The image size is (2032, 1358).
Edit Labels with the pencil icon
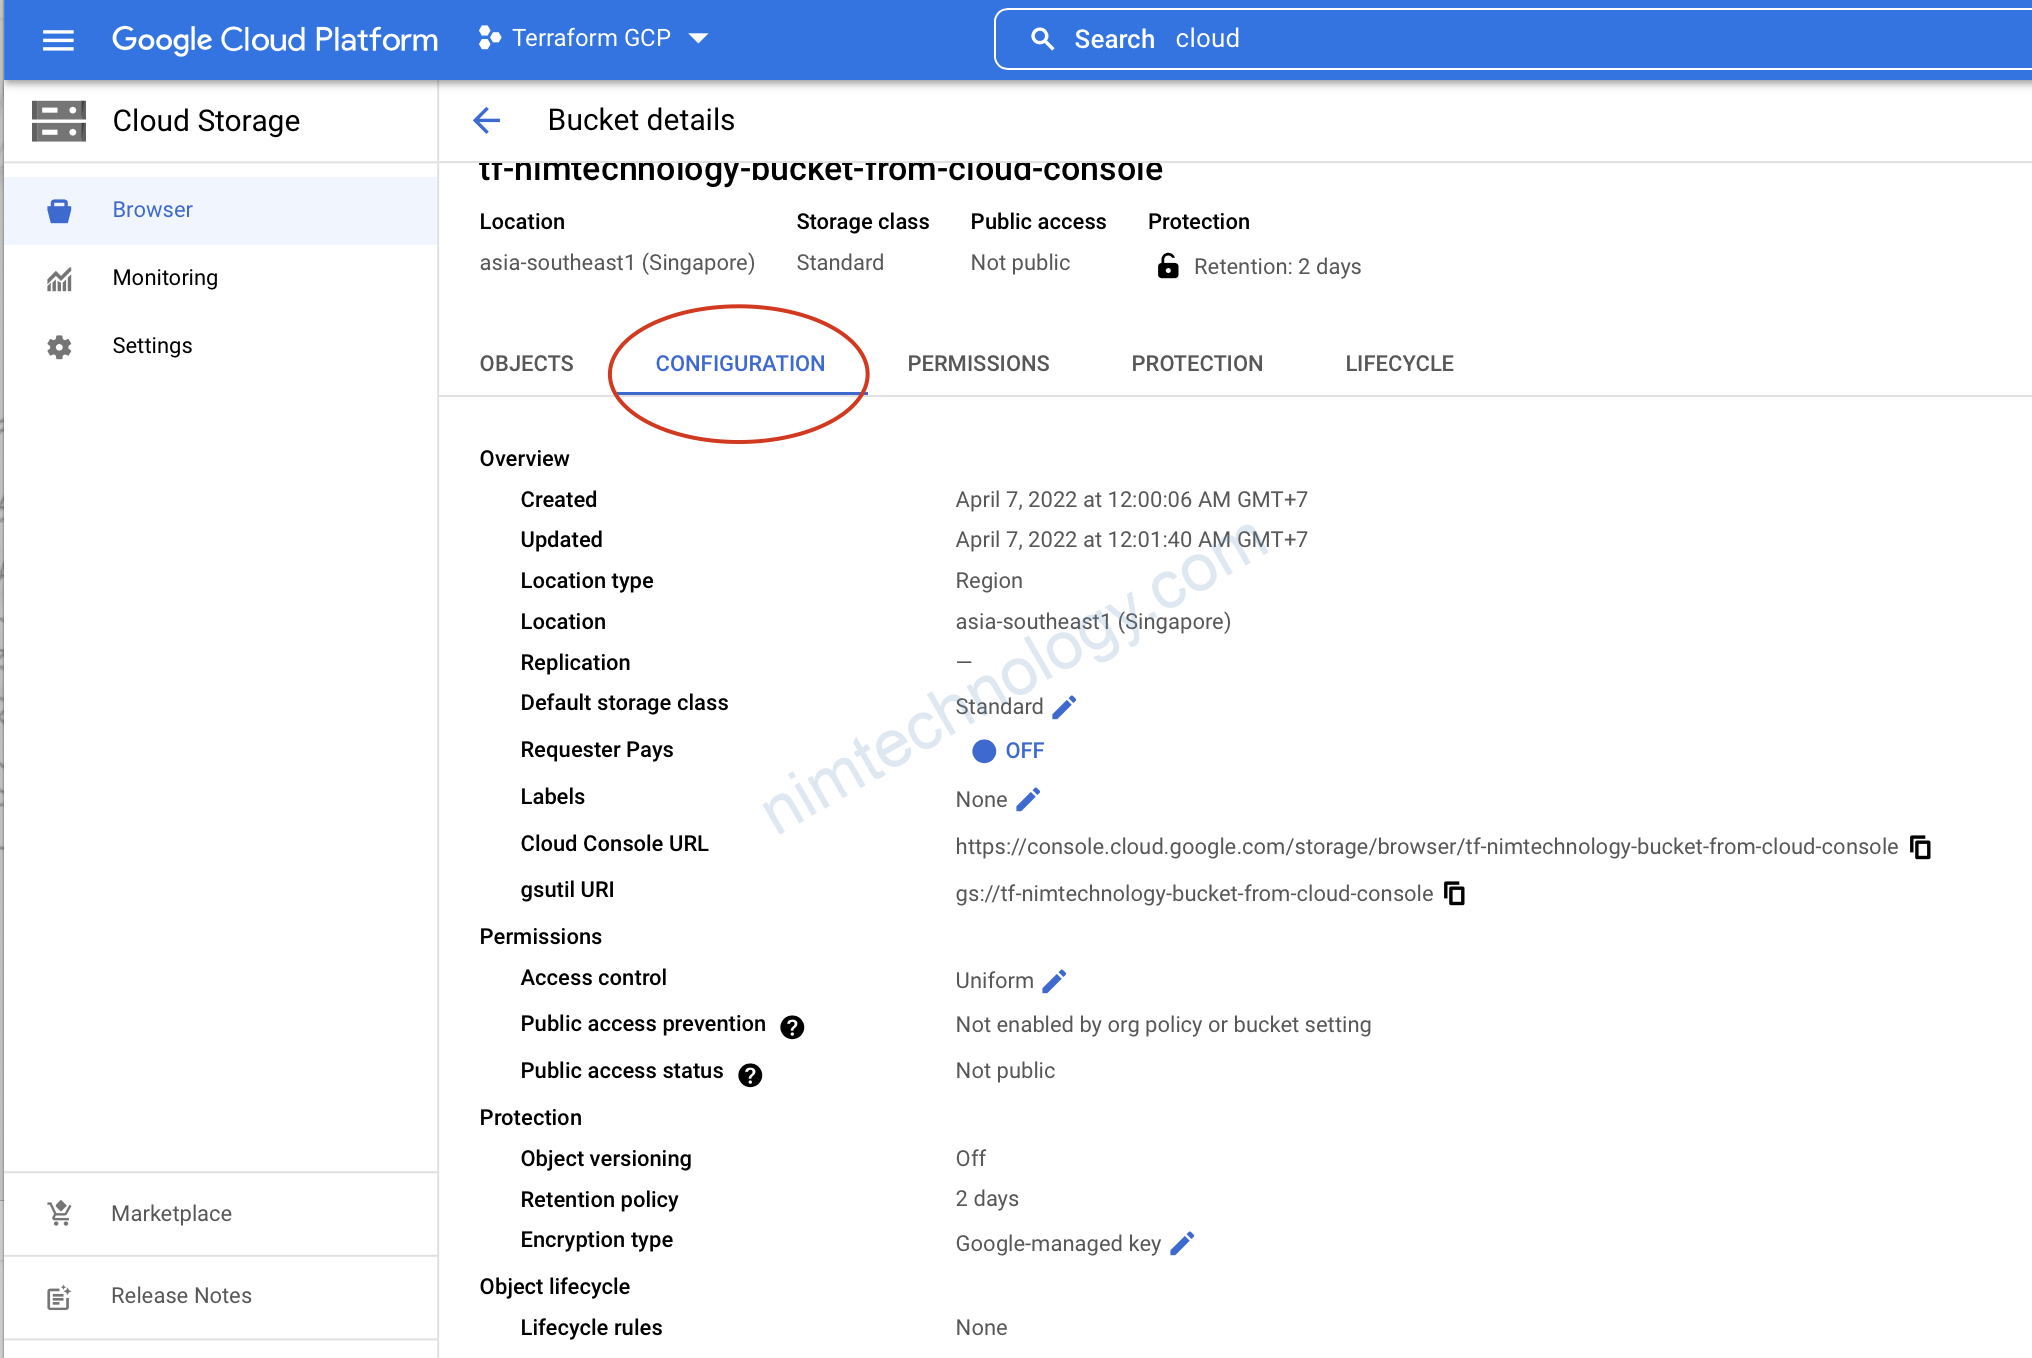(1029, 799)
